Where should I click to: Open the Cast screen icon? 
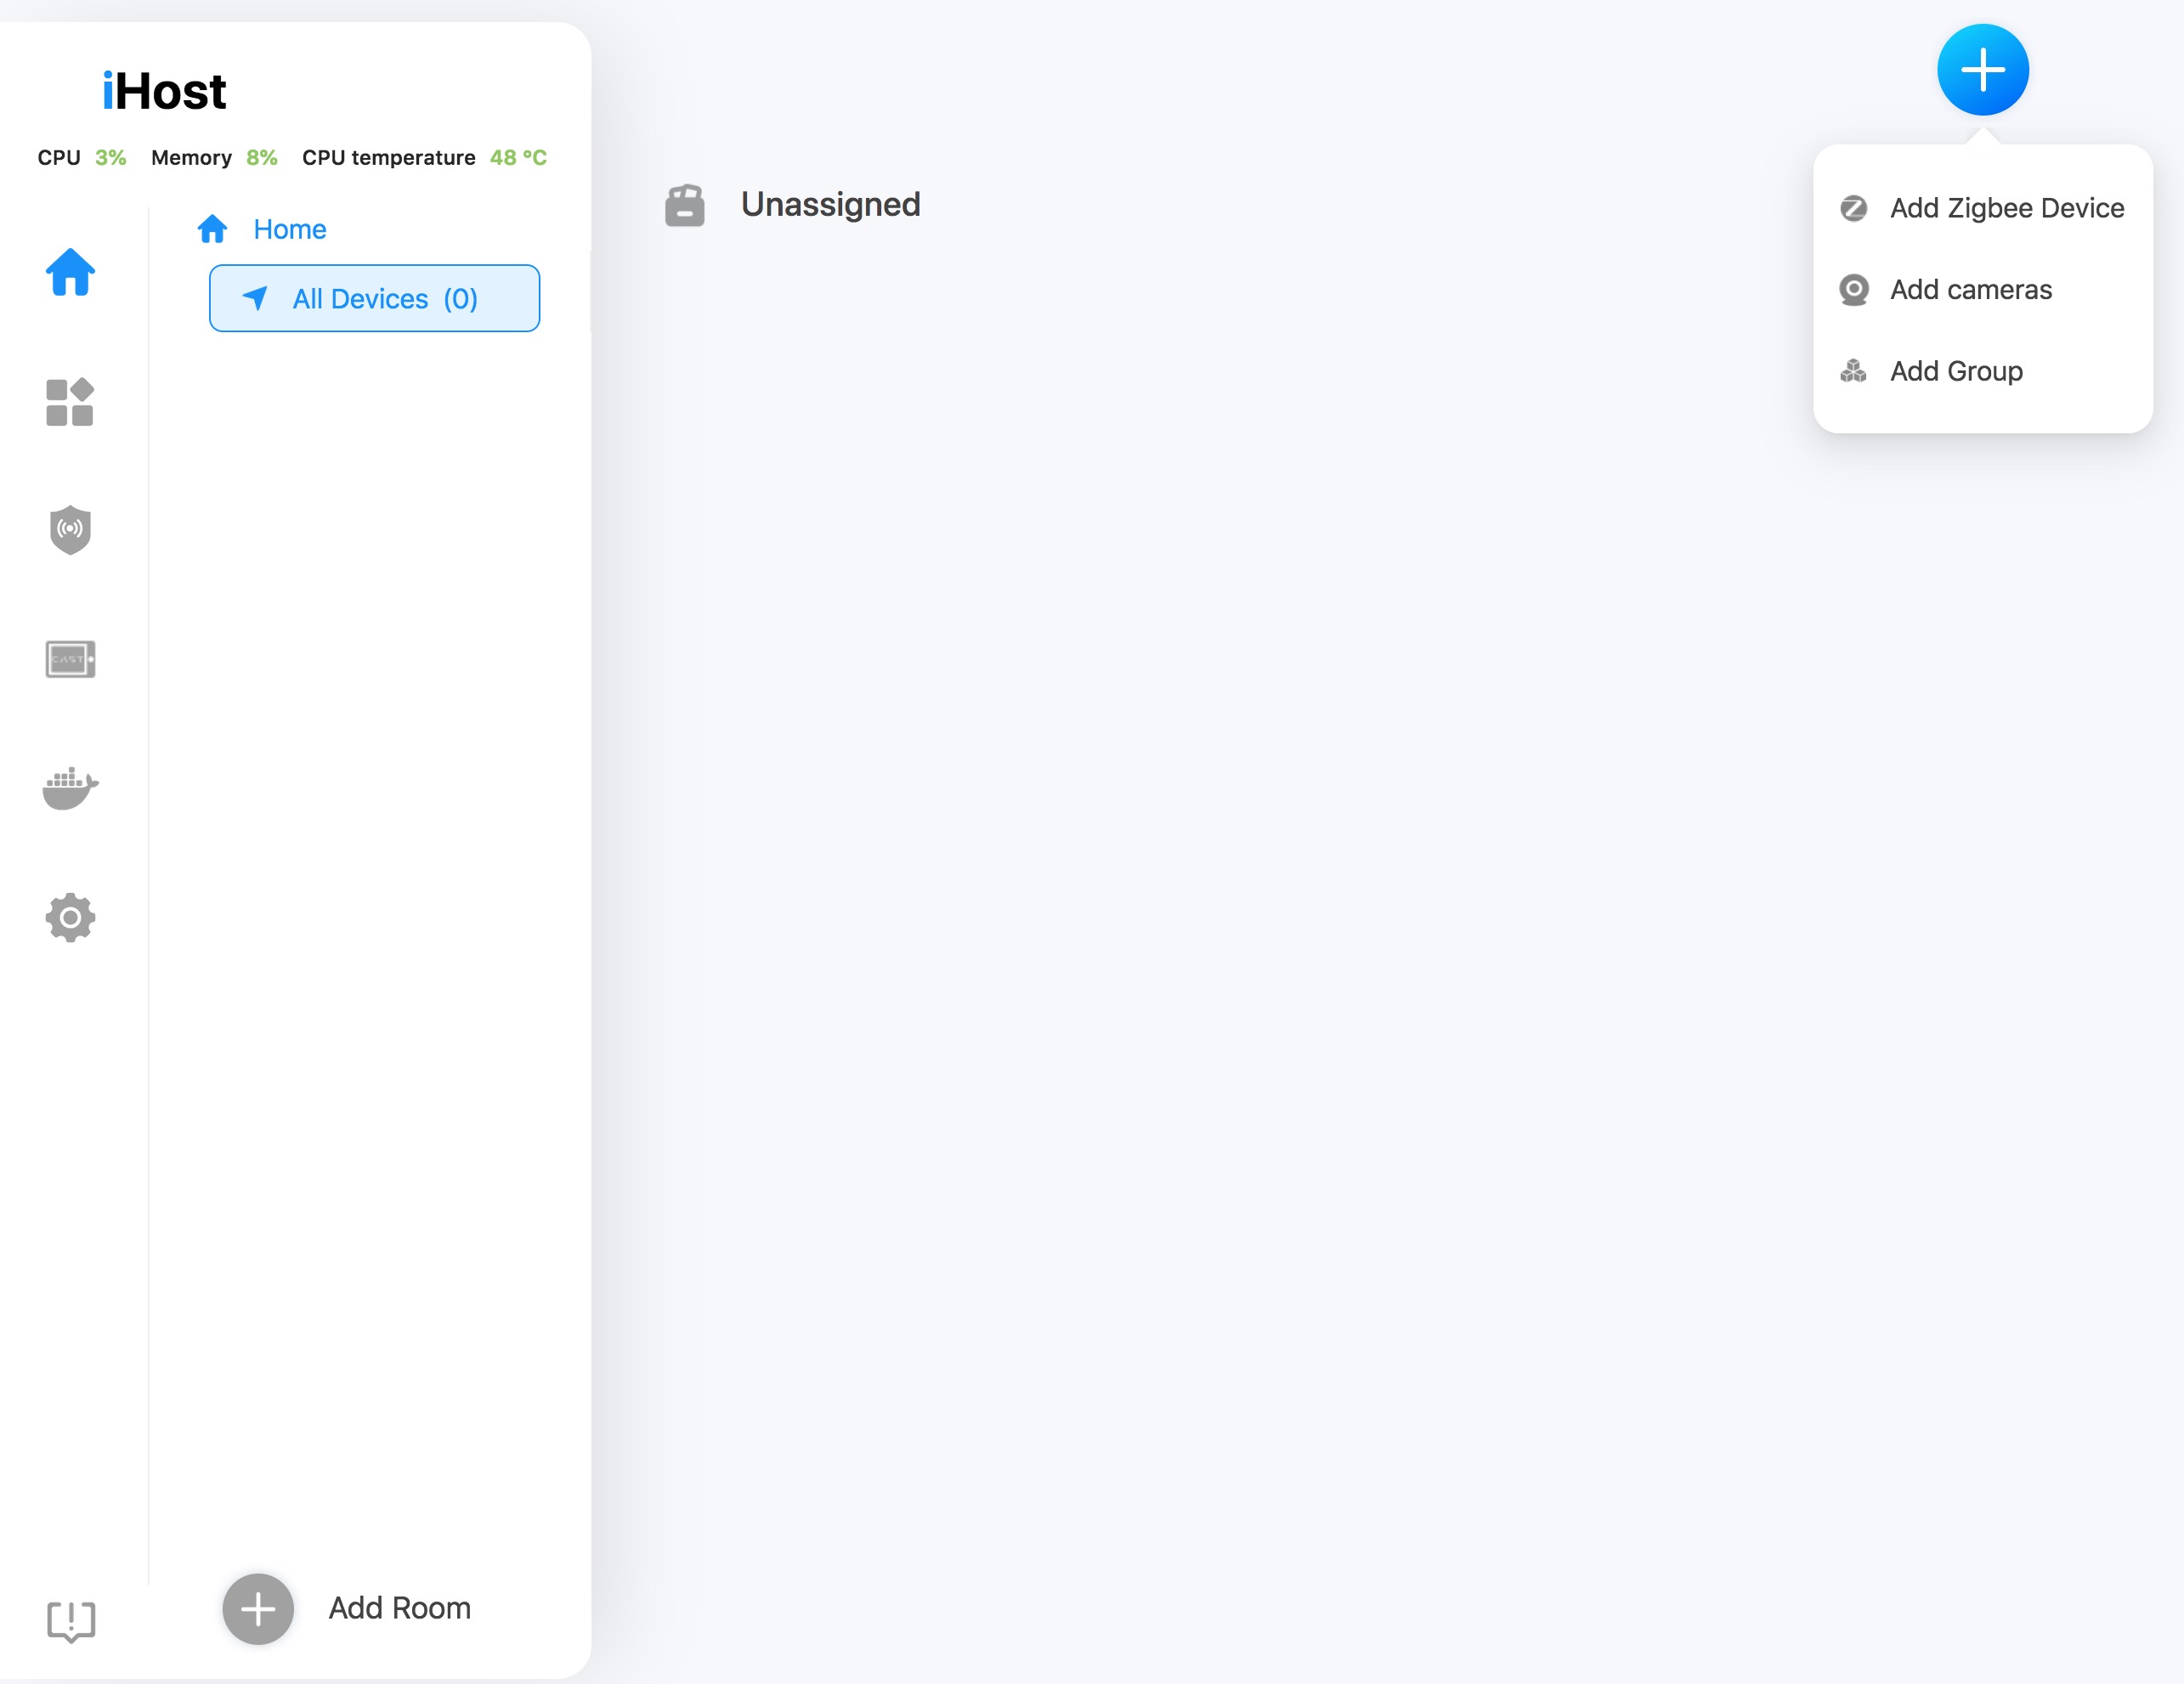coord(70,659)
